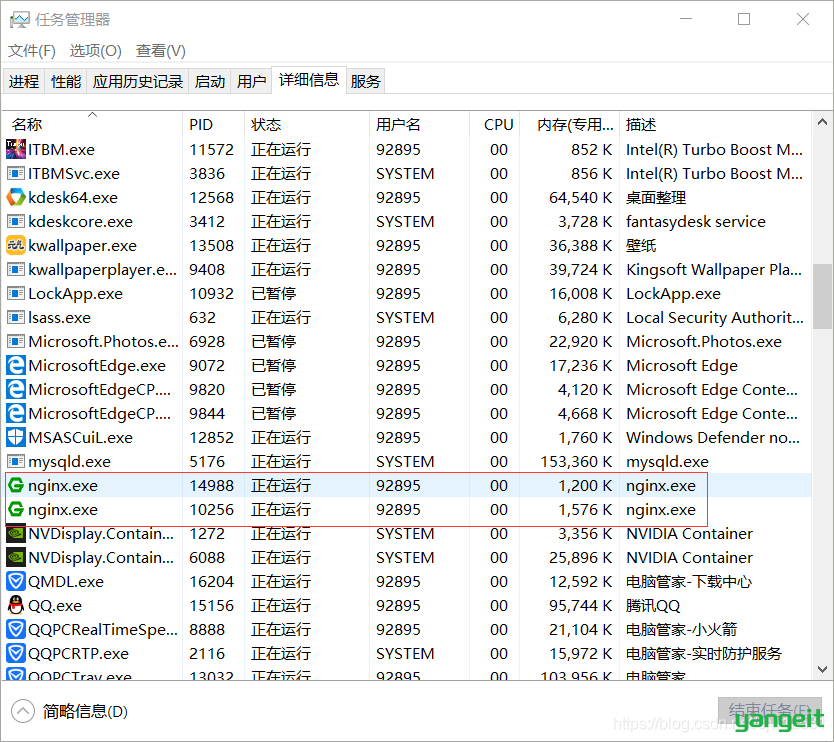Click scrollbar down arrow
Image resolution: width=834 pixels, height=742 pixels.
pos(822,669)
